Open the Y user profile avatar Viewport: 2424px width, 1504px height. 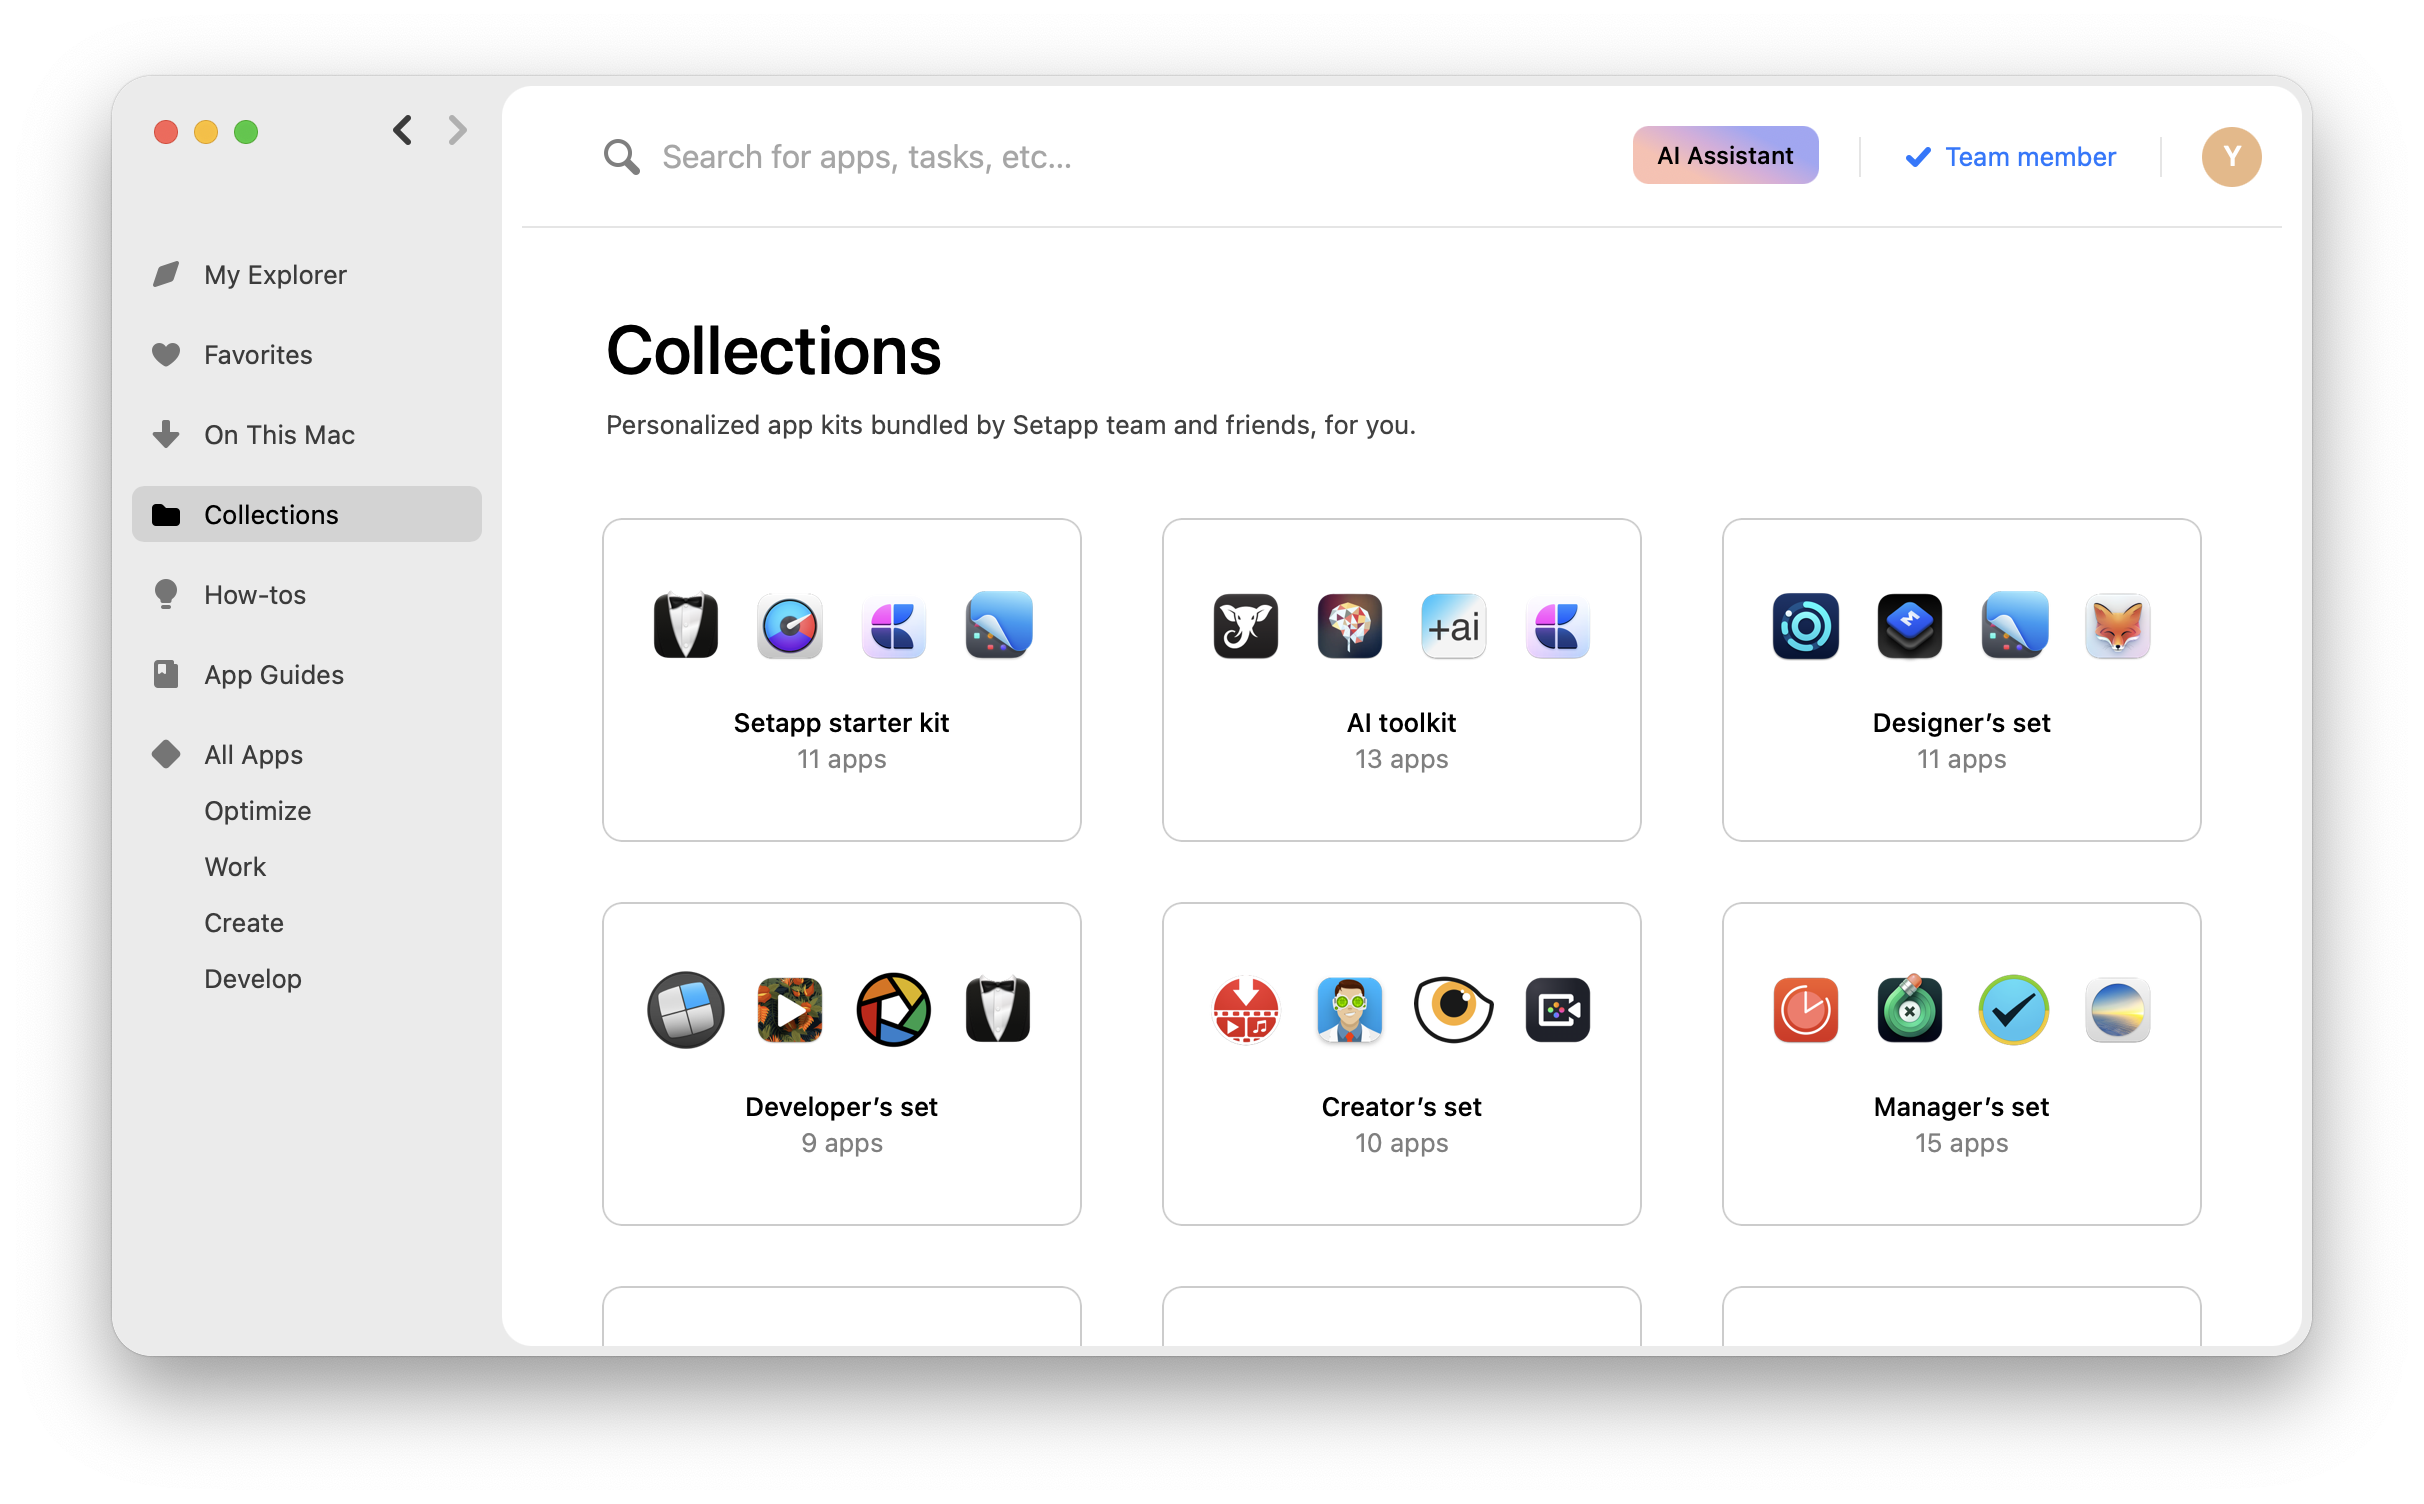2231,157
